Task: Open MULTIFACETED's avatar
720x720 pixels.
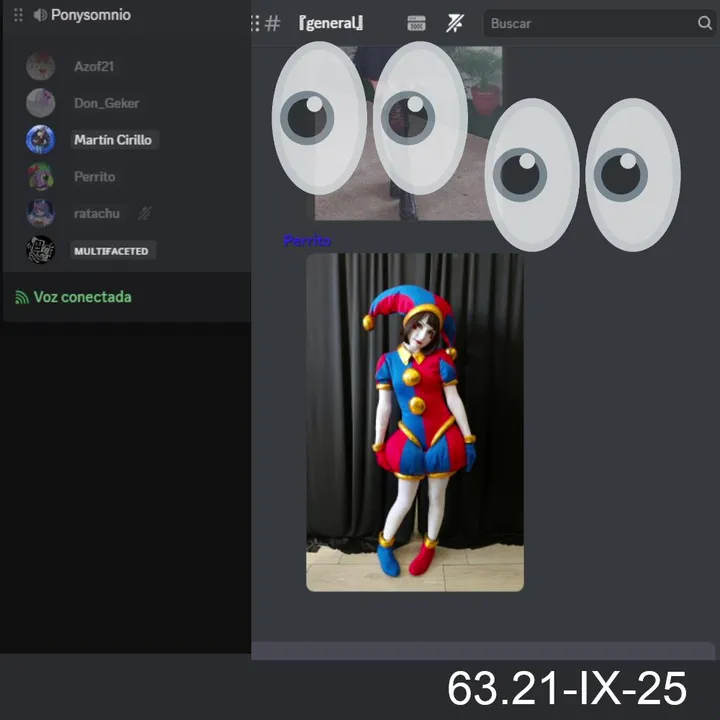Action: coord(40,250)
